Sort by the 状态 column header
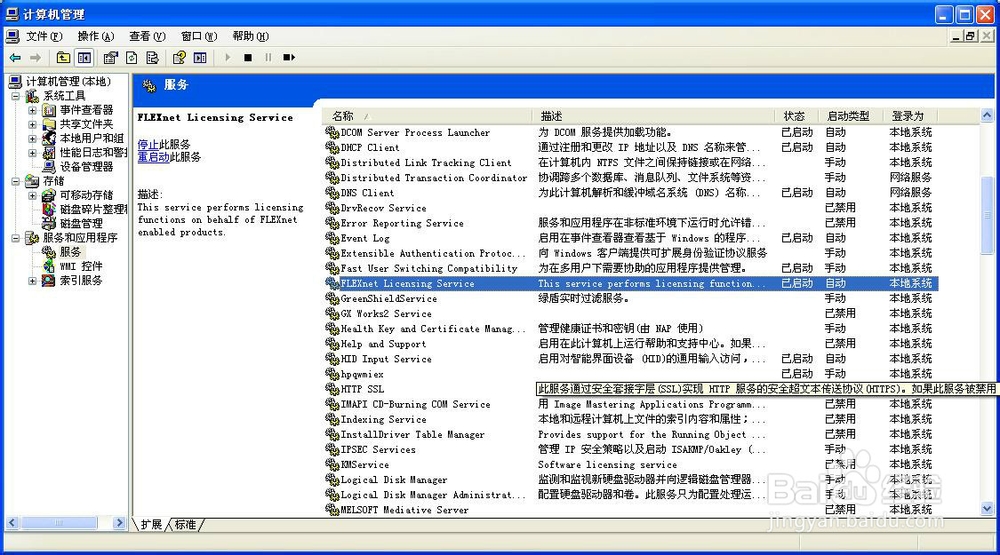The height and width of the screenshot is (555, 1000). pyautogui.click(x=797, y=115)
